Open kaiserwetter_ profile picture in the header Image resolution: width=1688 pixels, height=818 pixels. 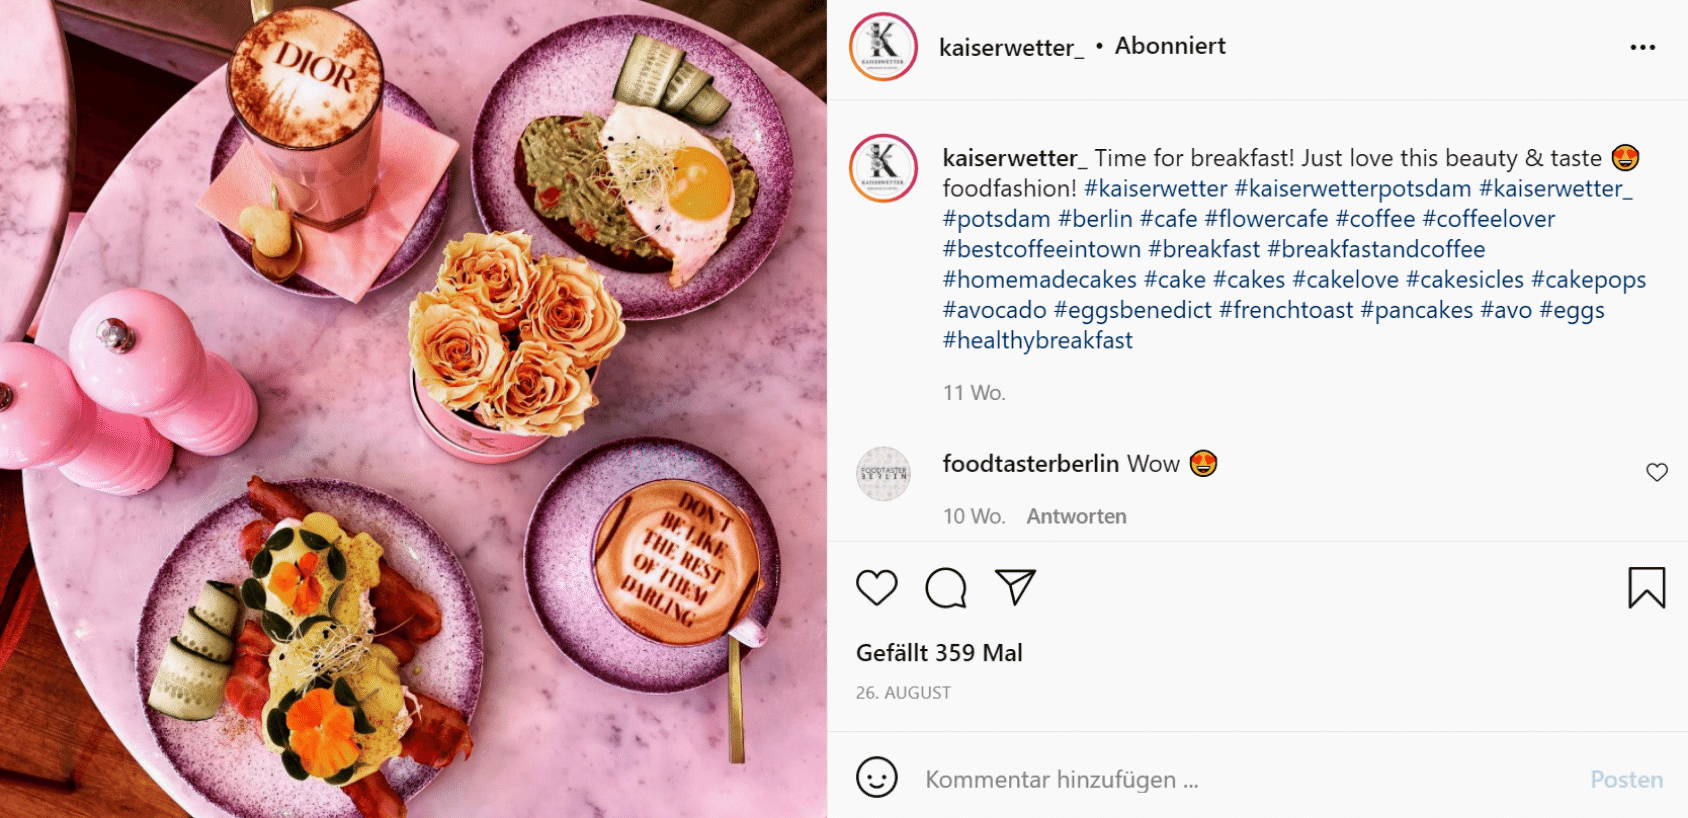[883, 46]
